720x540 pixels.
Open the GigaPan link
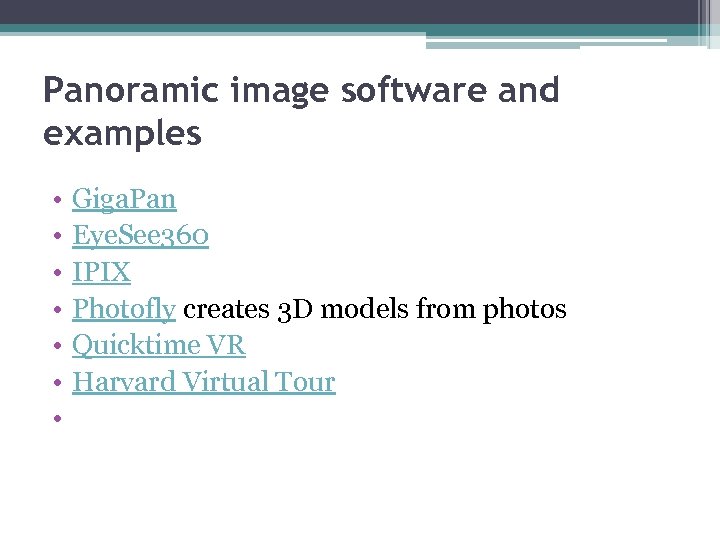click(x=124, y=199)
